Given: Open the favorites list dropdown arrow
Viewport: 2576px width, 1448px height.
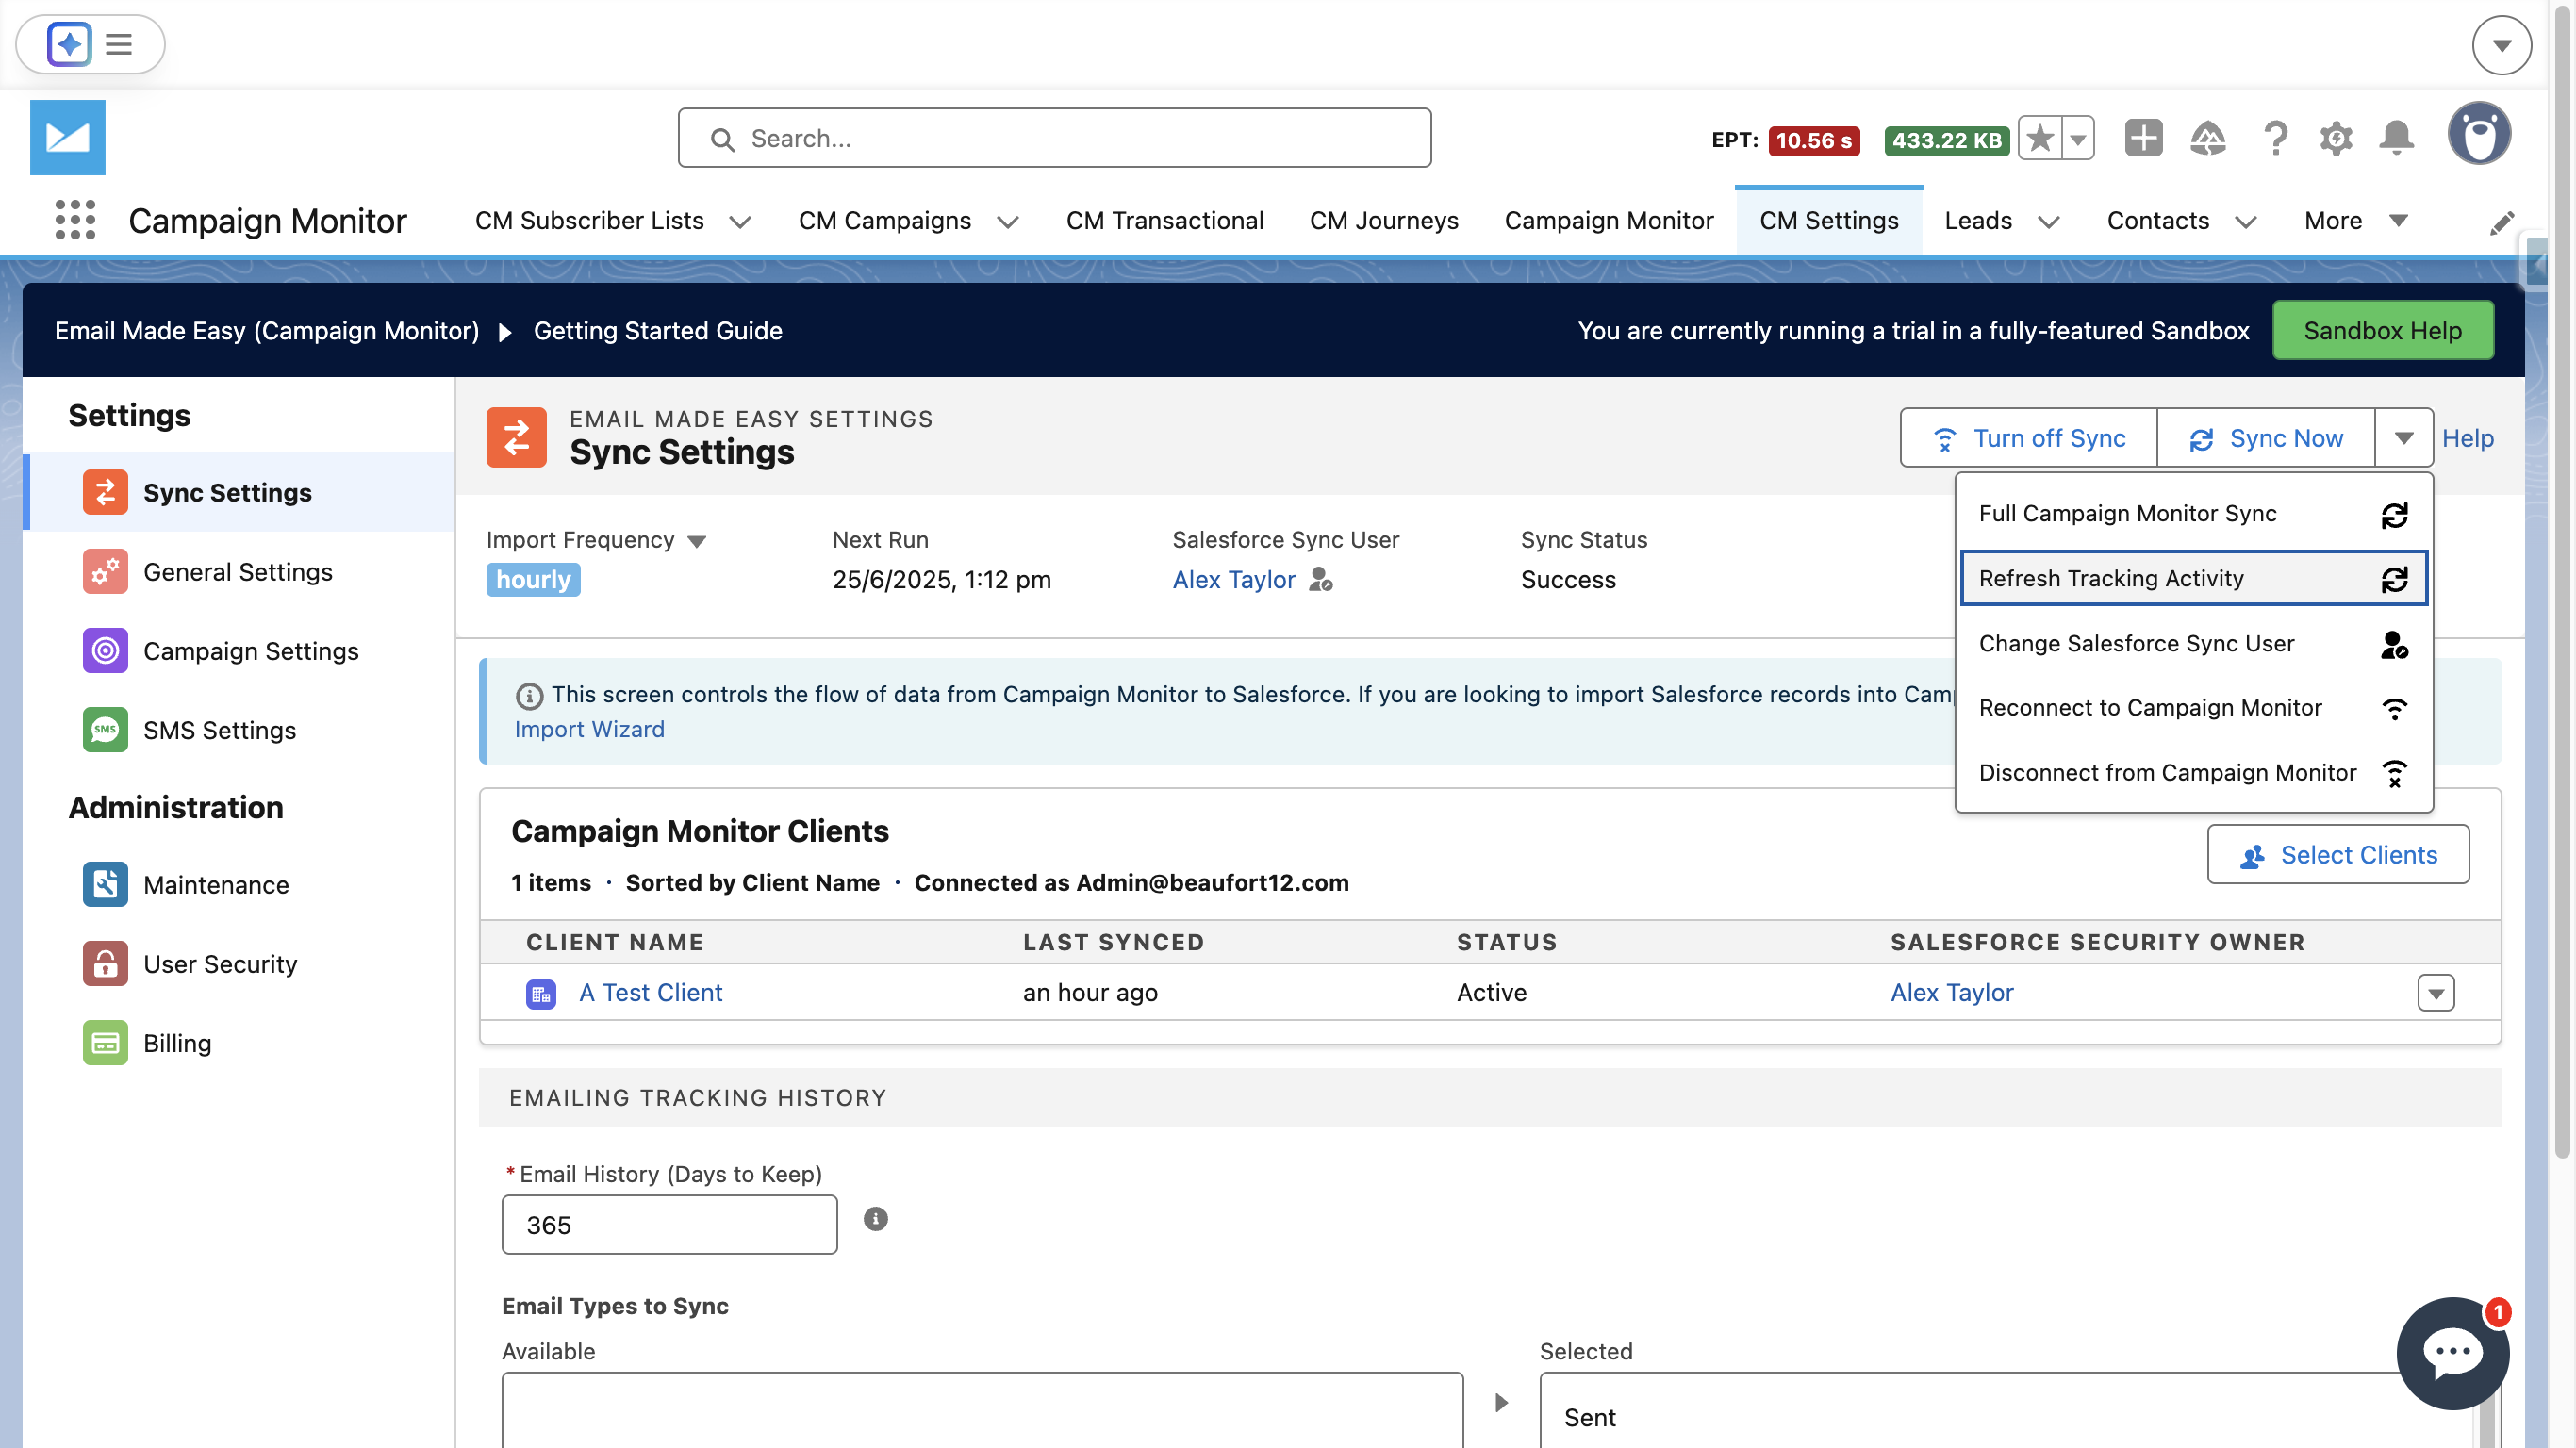Looking at the screenshot, I should click(2079, 138).
